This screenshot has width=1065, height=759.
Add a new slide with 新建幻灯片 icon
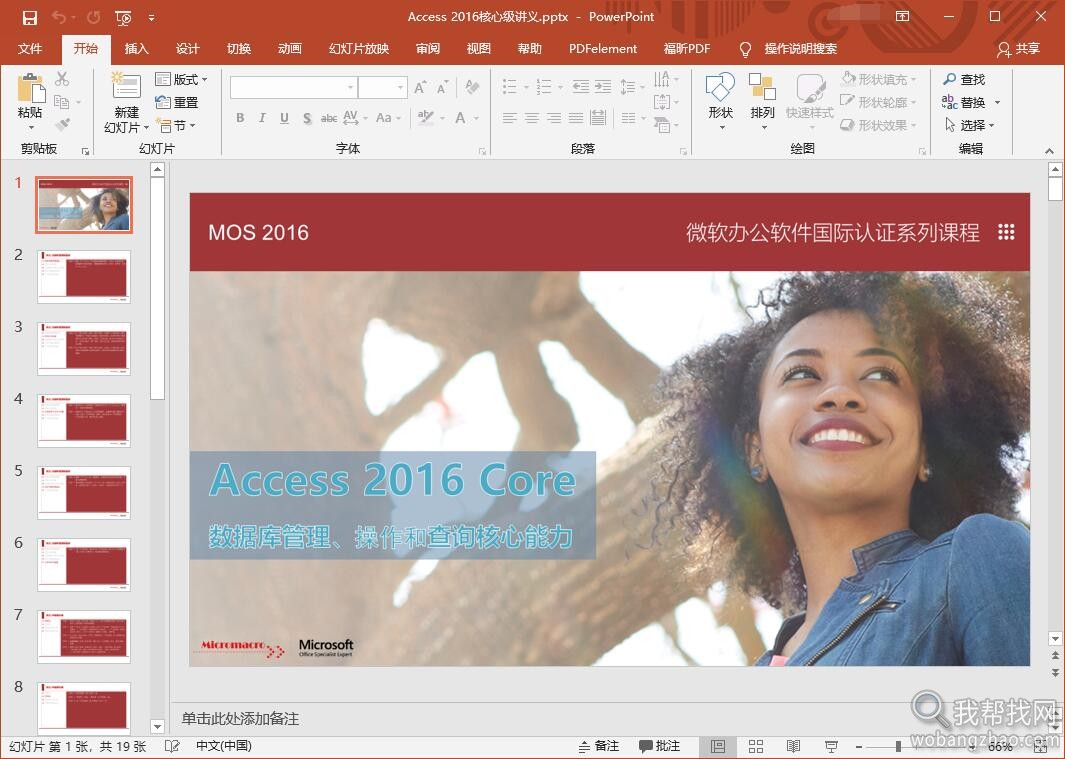pos(126,86)
